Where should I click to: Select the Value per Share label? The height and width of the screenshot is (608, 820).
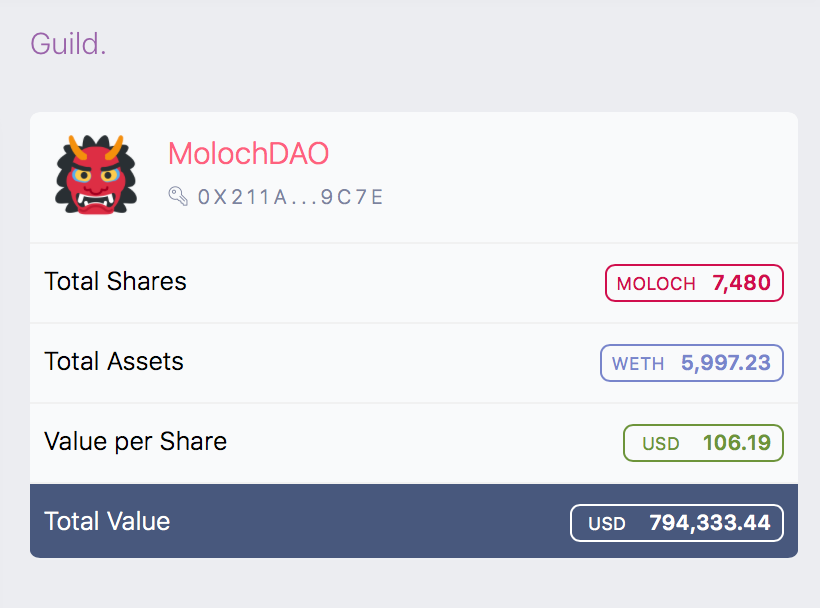135,442
